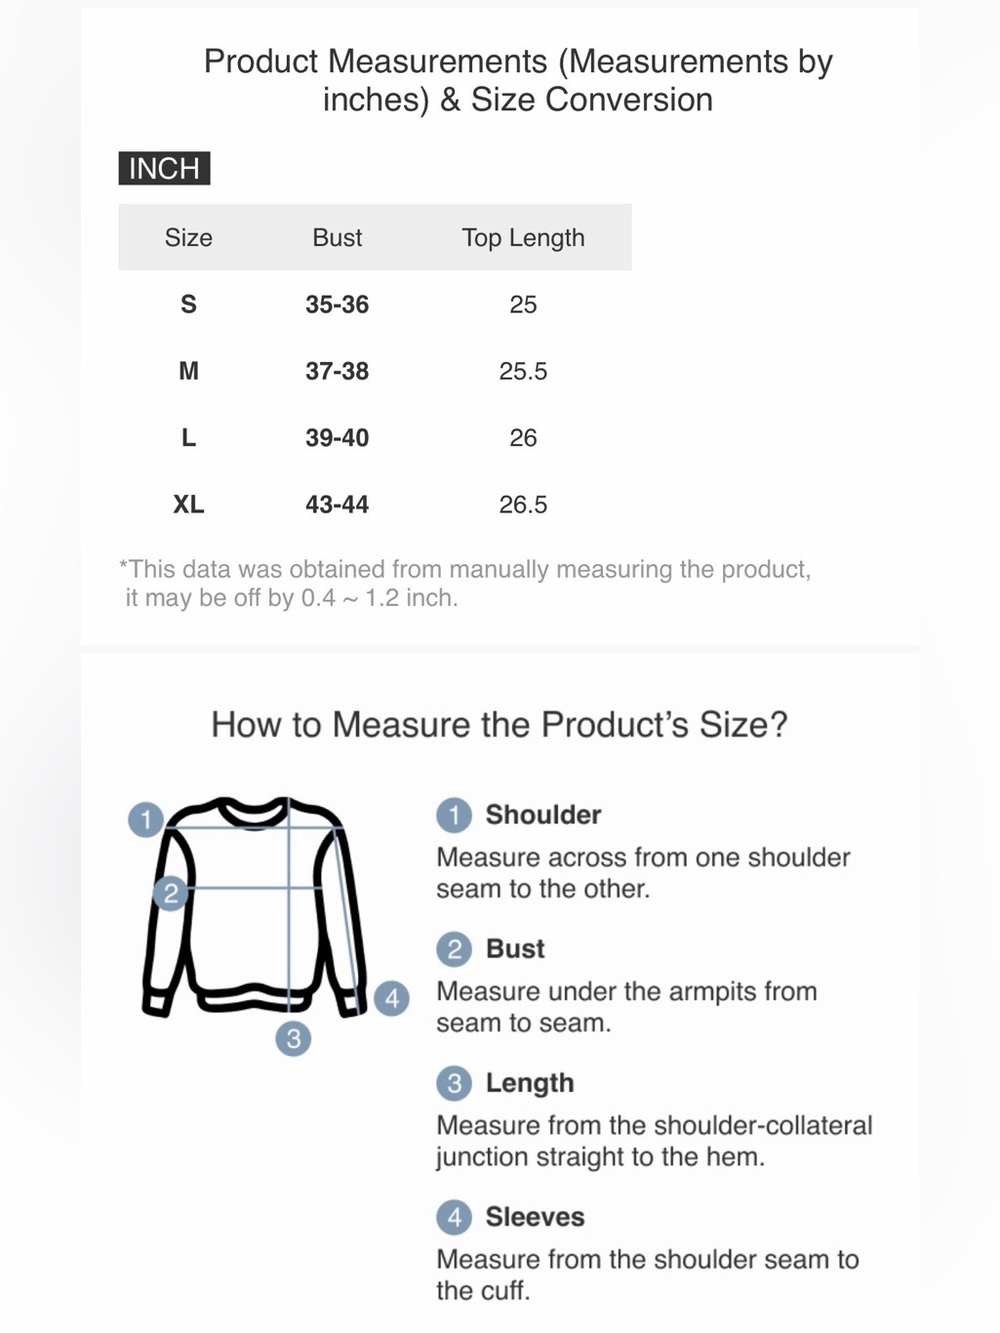The height and width of the screenshot is (1333, 1000).
Task: Click the Product Measurements title
Action: click(x=518, y=80)
